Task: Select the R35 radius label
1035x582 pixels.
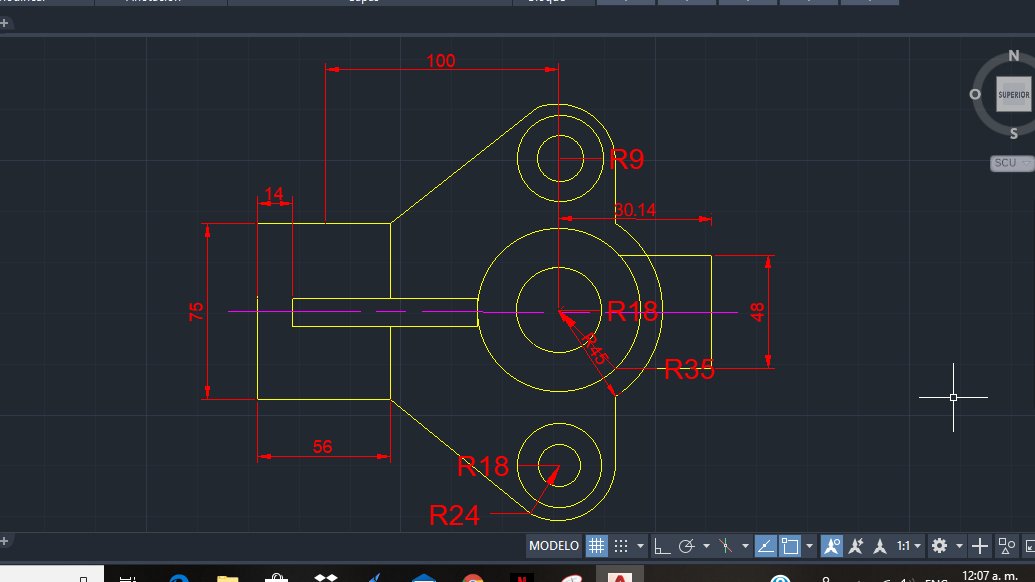Action: click(689, 370)
